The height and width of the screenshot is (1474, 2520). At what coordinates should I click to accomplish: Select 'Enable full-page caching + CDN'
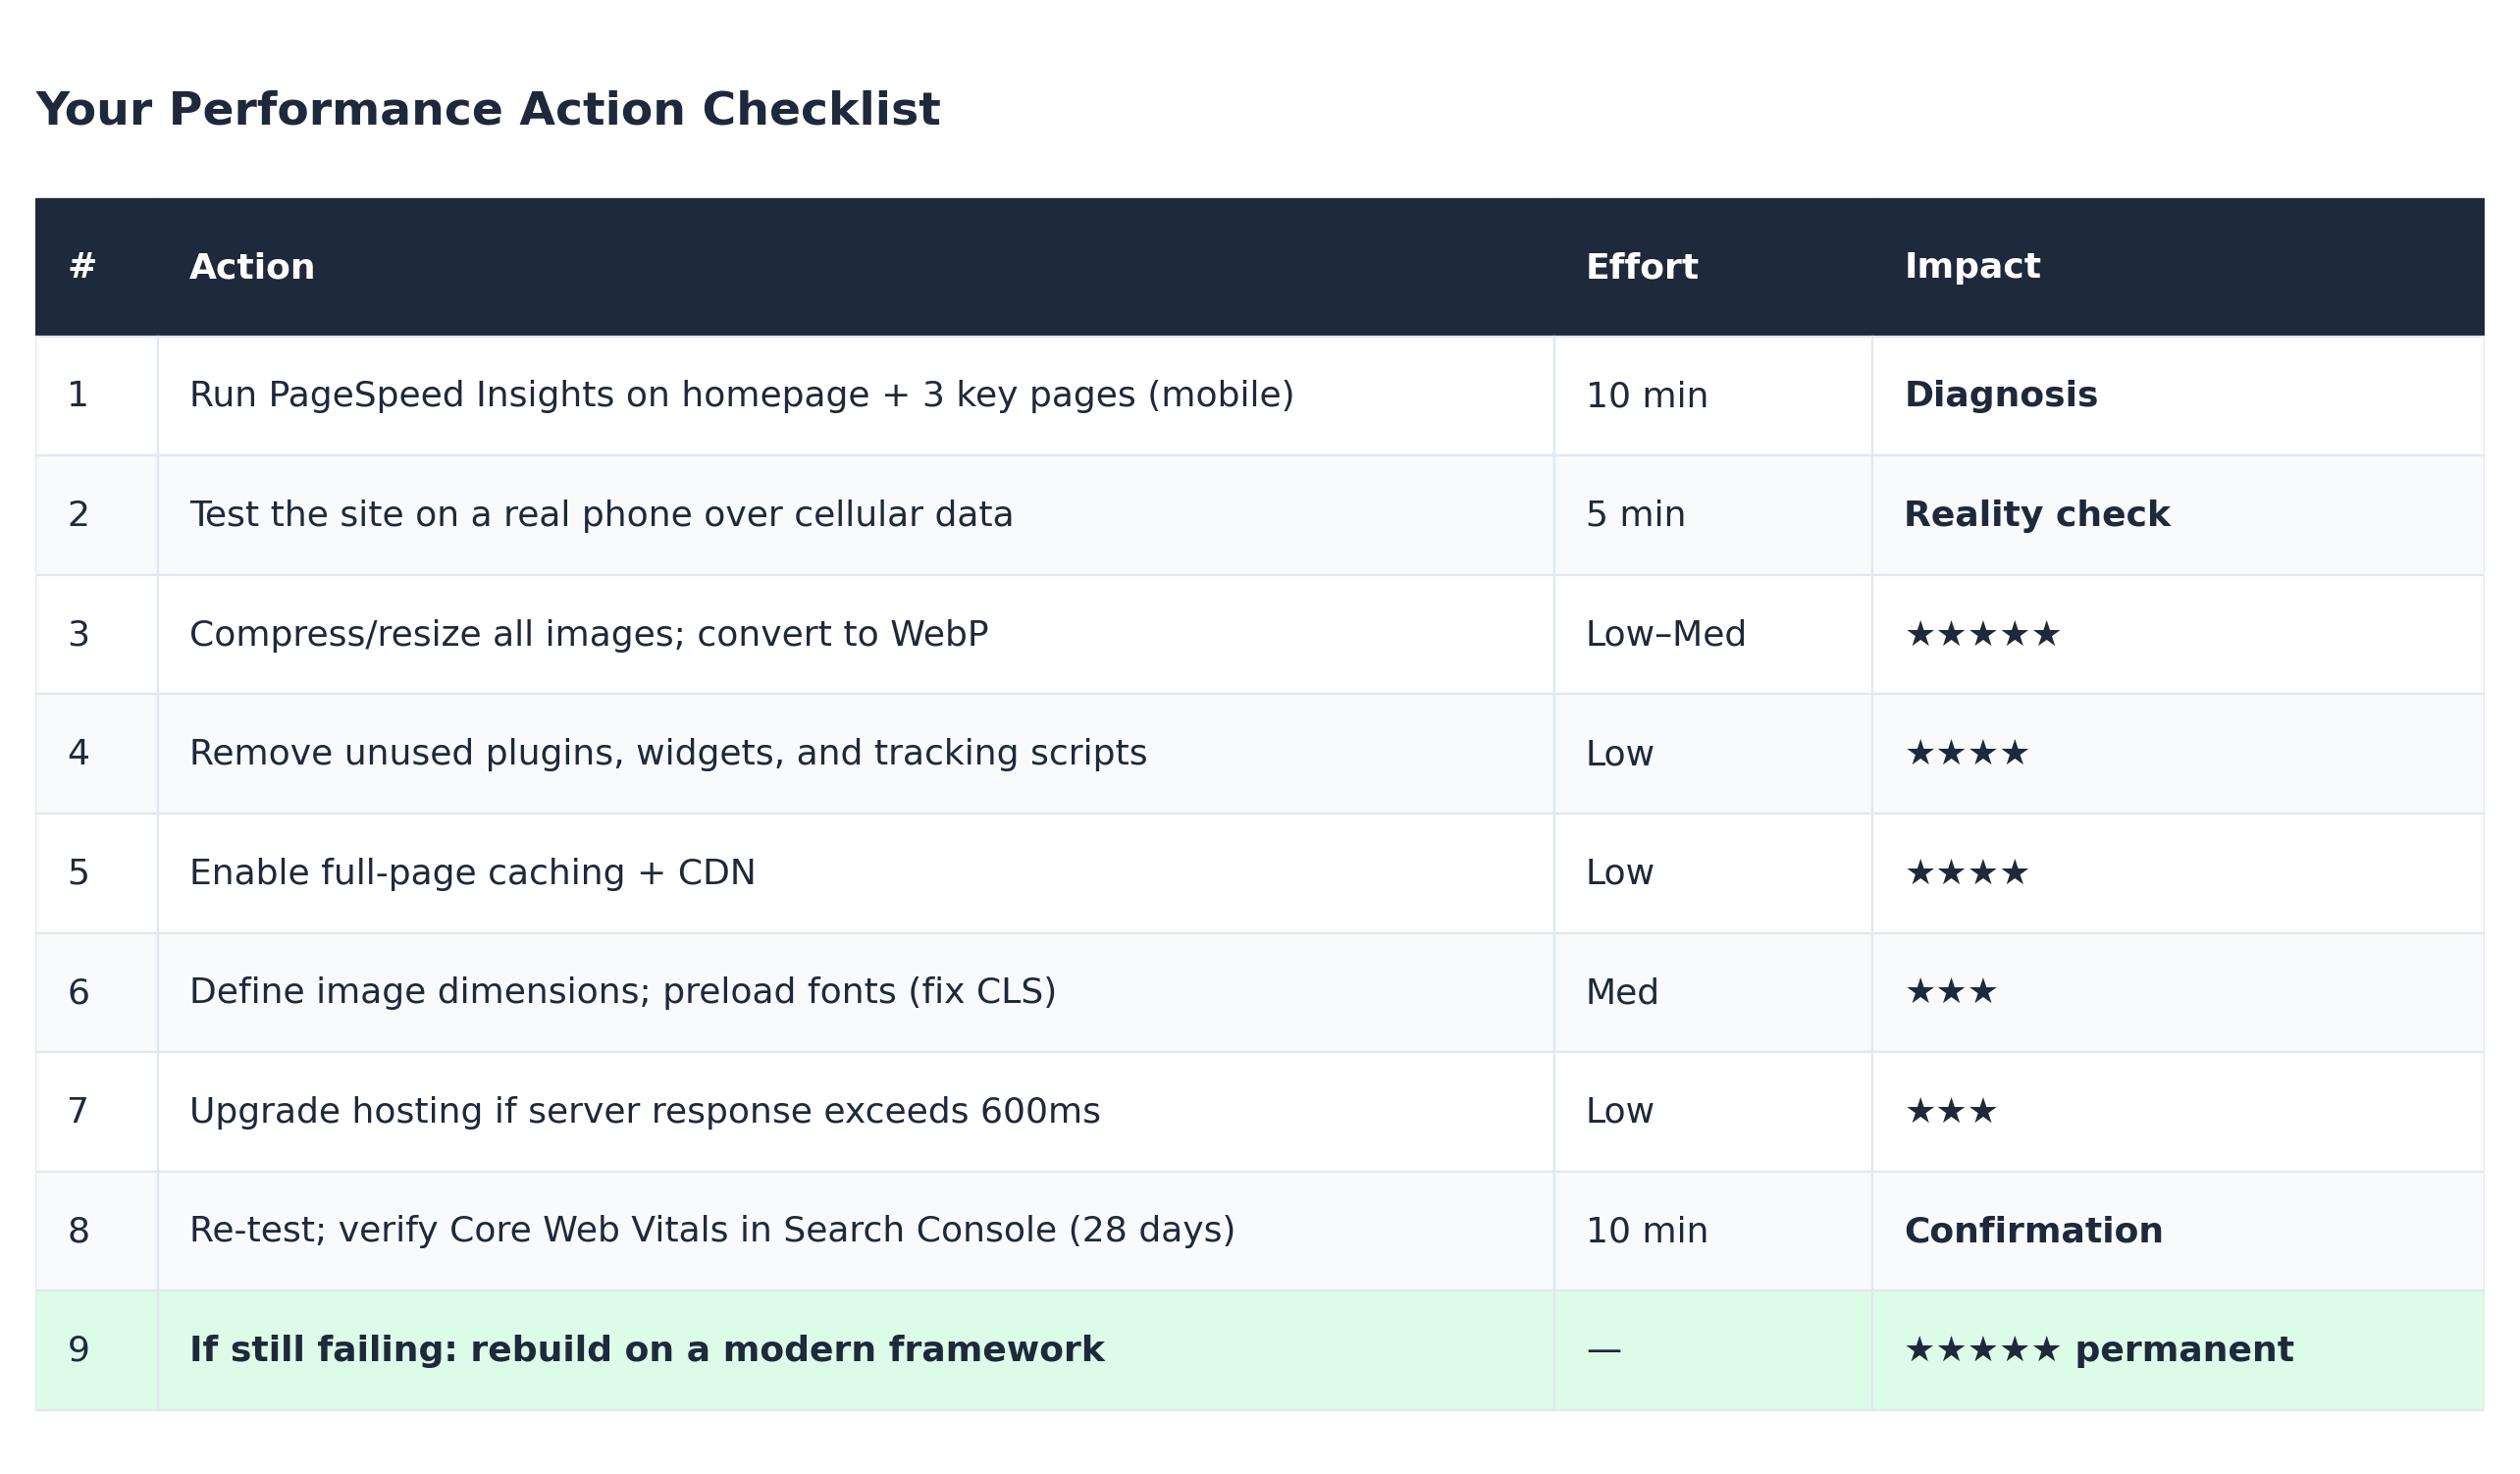(472, 874)
